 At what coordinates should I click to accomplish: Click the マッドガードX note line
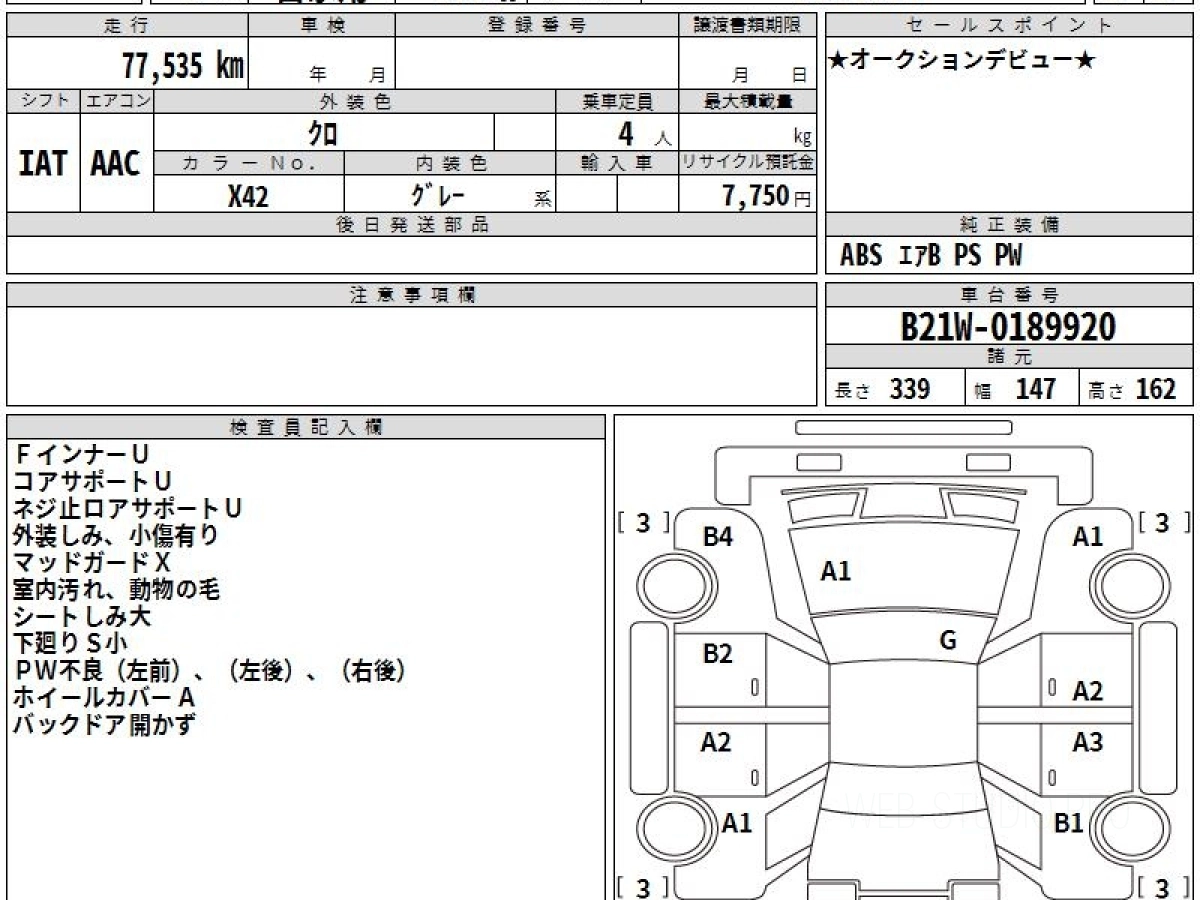[92, 563]
